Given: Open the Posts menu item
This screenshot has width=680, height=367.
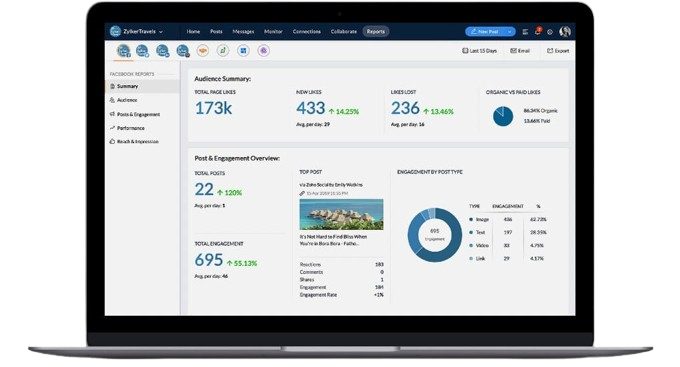Looking at the screenshot, I should tap(216, 32).
